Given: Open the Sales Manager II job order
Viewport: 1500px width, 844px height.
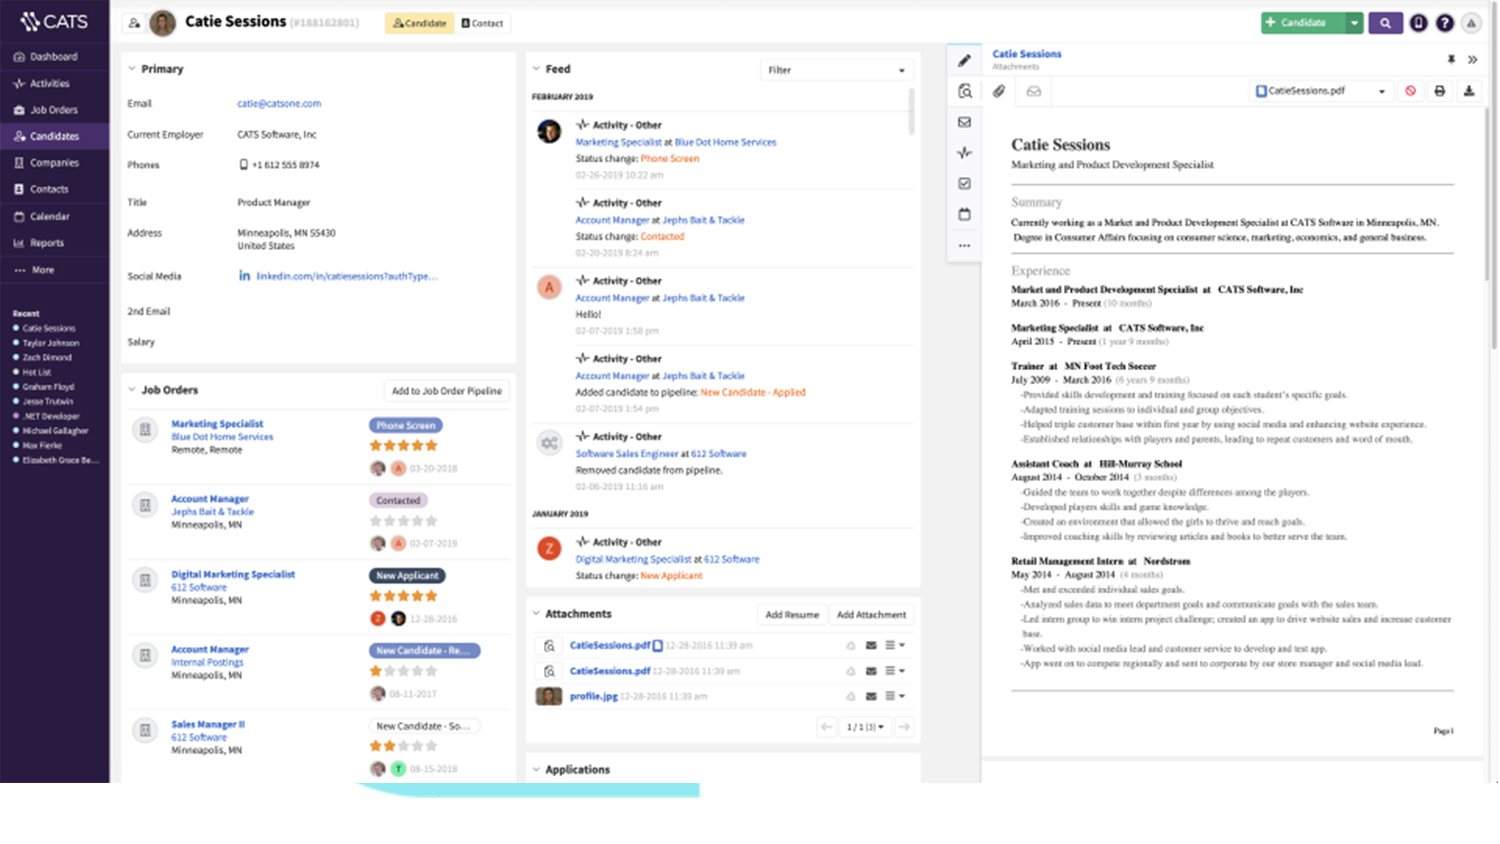Looking at the screenshot, I should 208,725.
